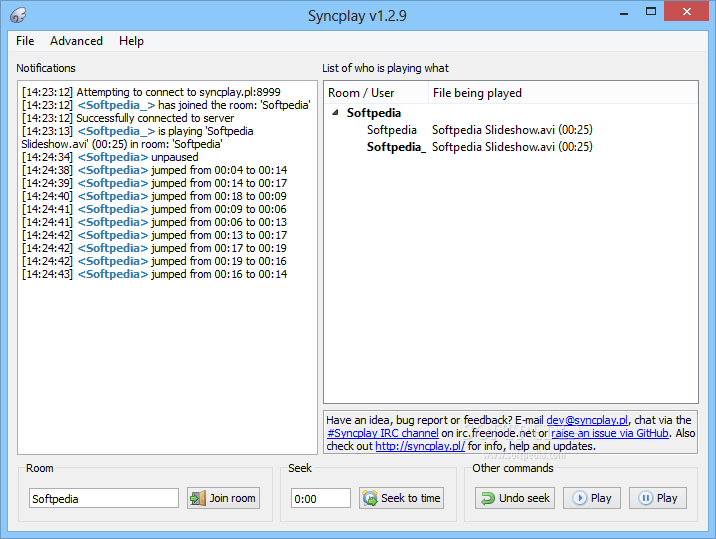Image resolution: width=716 pixels, height=539 pixels.
Task: Open the dev@syncplay.pl email link
Action: [x=587, y=420]
